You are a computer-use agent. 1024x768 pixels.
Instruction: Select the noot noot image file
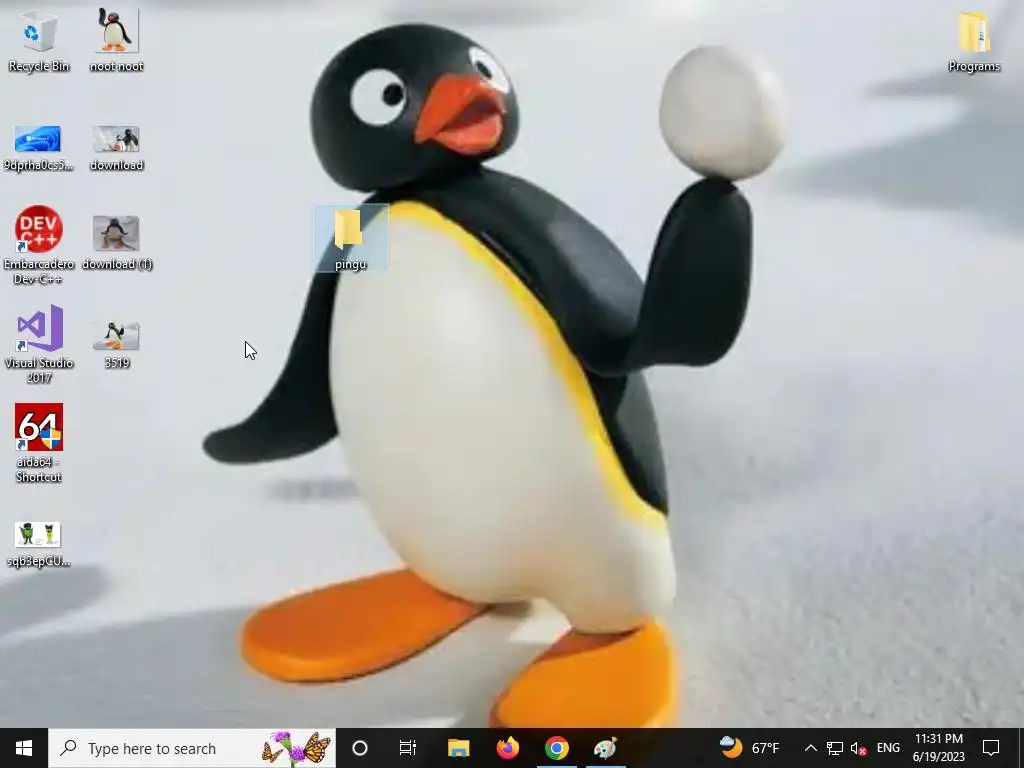click(116, 40)
